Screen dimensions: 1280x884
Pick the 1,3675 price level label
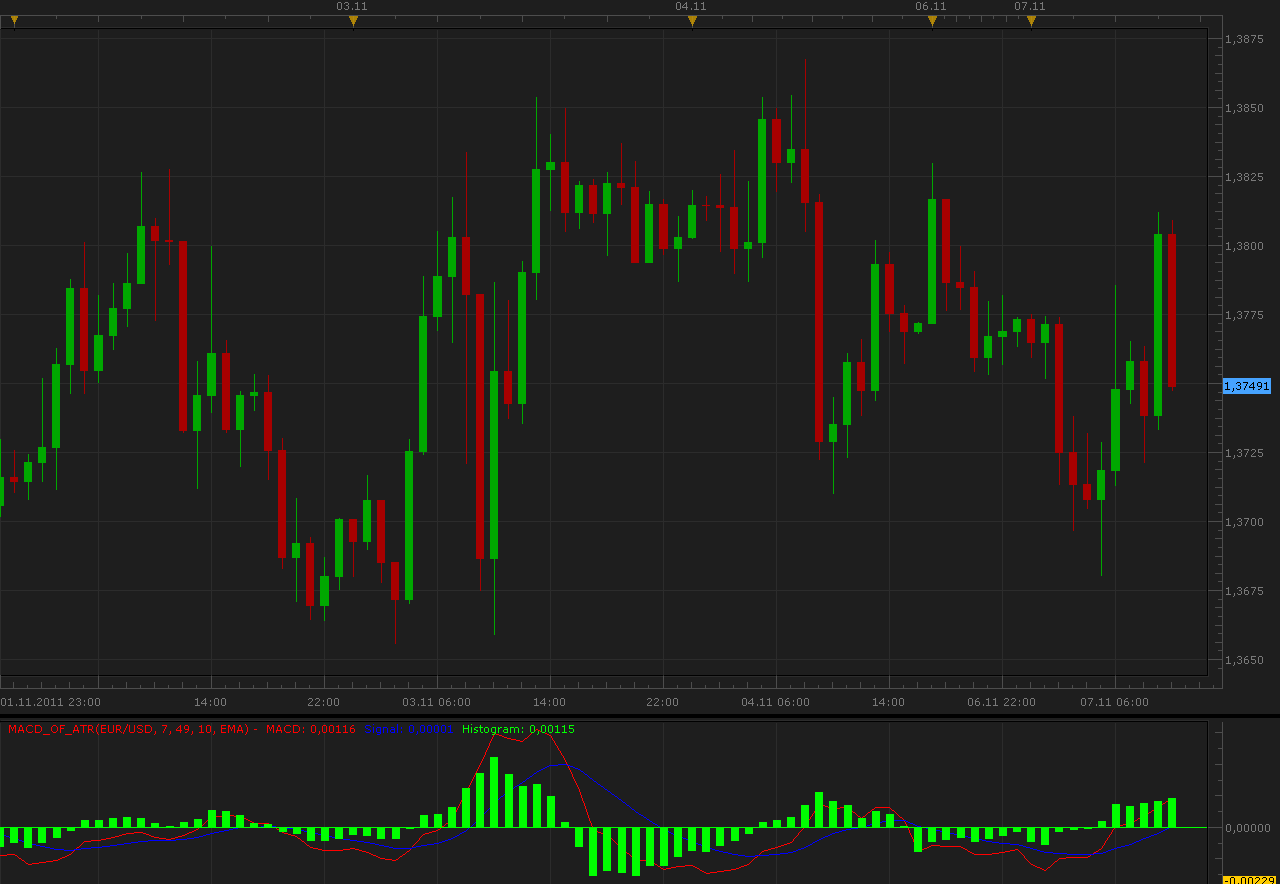point(1244,591)
